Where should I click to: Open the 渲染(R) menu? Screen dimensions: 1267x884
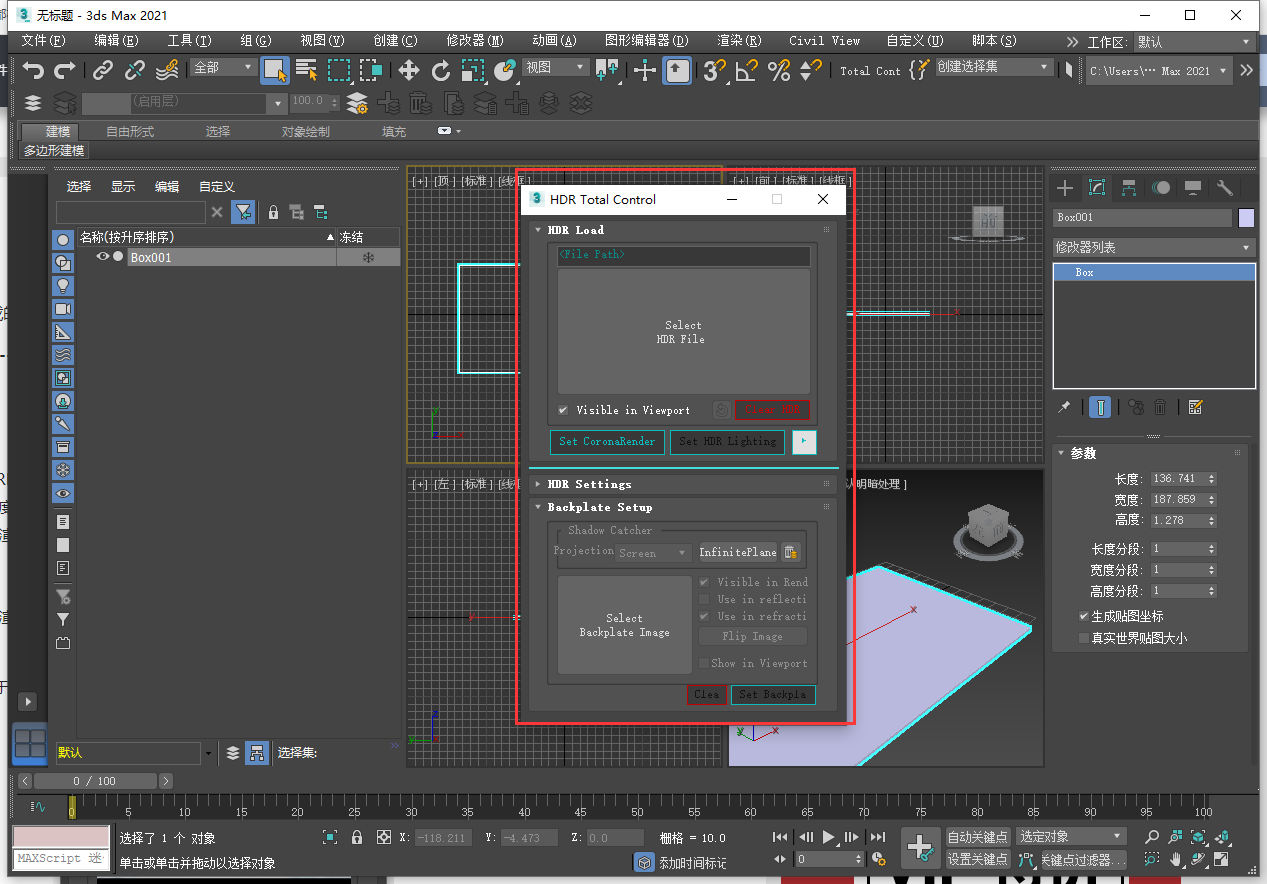pos(739,41)
